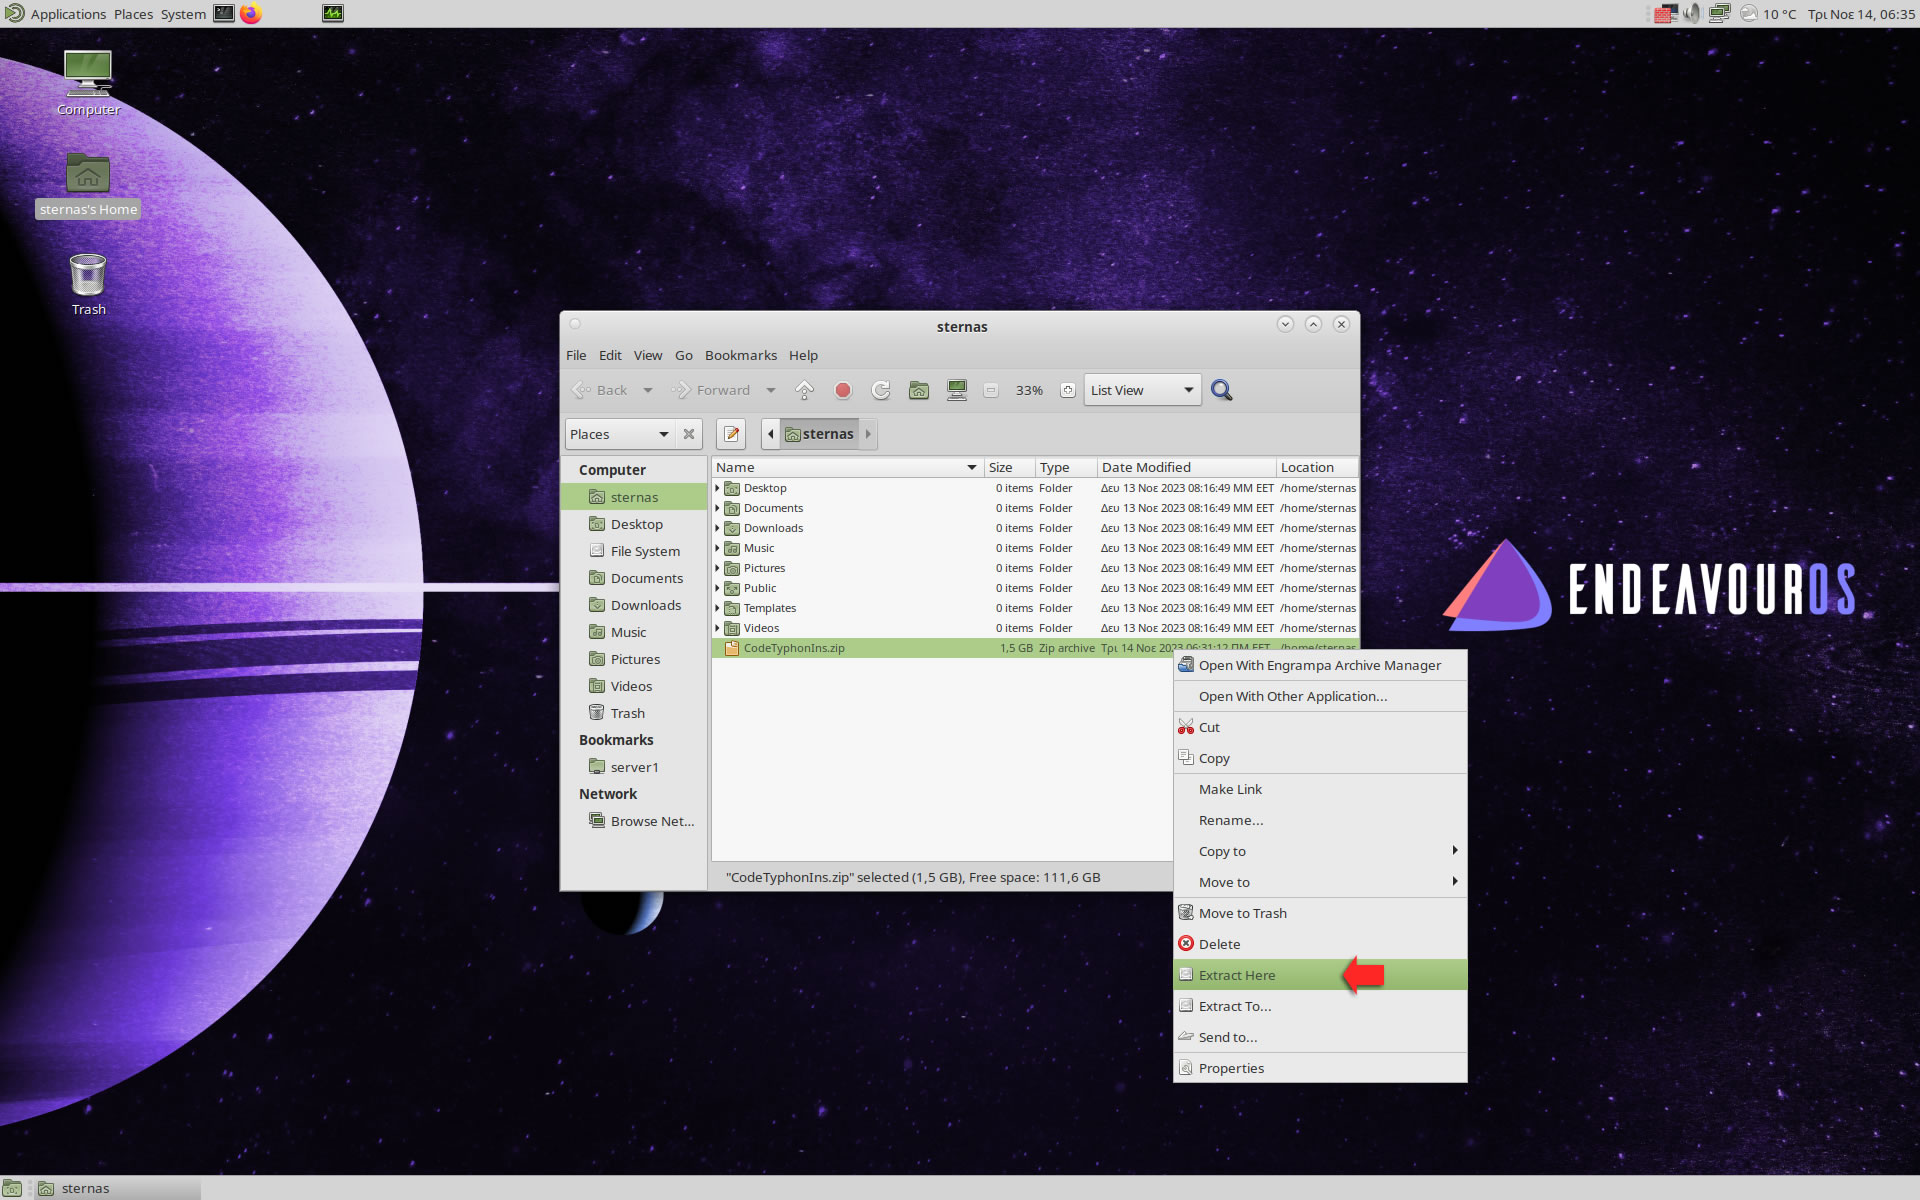Image resolution: width=1920 pixels, height=1200 pixels.
Task: Choose Send to... from context menu
Action: [x=1320, y=1037]
